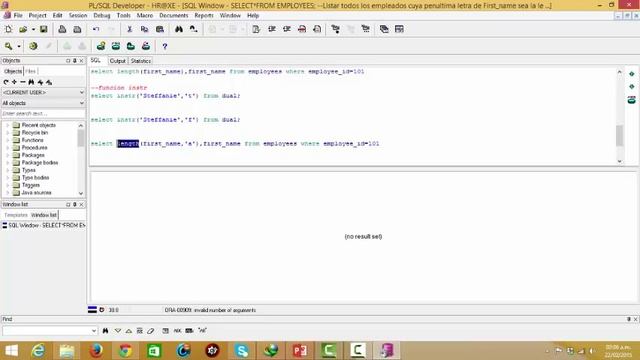Viewport: 640px width, 360px height.
Task: Click the minus icon in Objects panel toolbar
Action: click(x=23, y=82)
